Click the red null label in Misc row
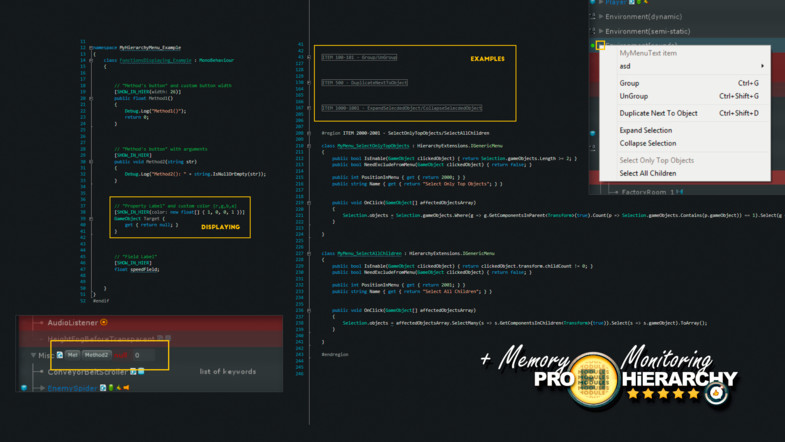 [121, 355]
